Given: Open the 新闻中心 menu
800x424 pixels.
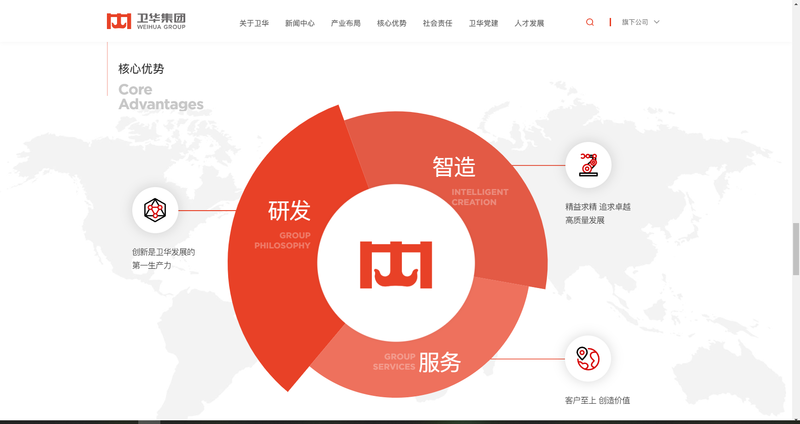Looking at the screenshot, I should [300, 23].
